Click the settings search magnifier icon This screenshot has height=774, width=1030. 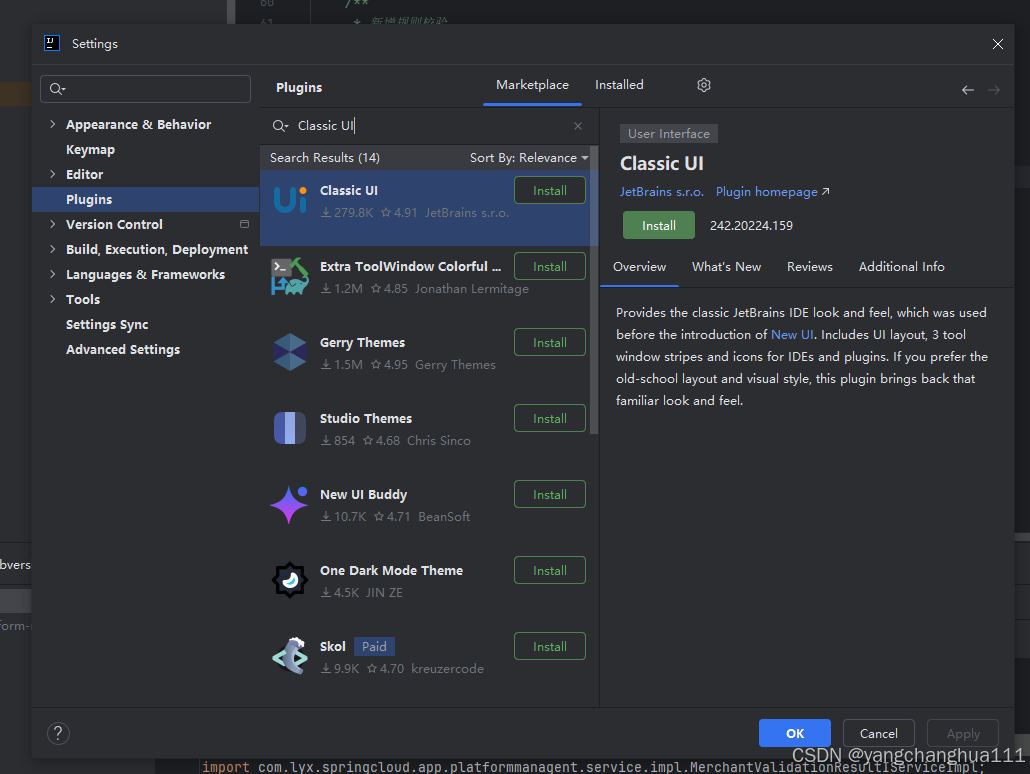click(x=58, y=89)
